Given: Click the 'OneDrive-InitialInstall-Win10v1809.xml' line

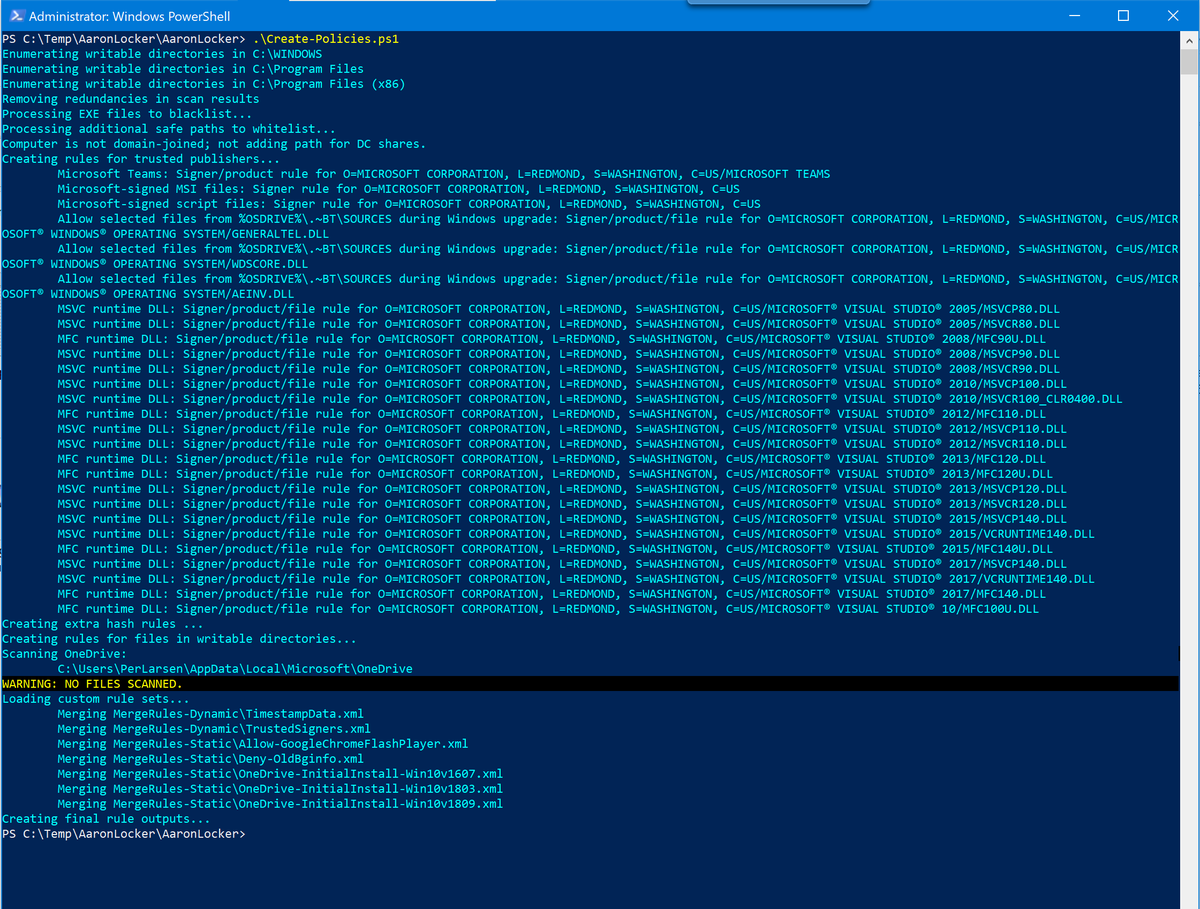Looking at the screenshot, I should coord(280,804).
